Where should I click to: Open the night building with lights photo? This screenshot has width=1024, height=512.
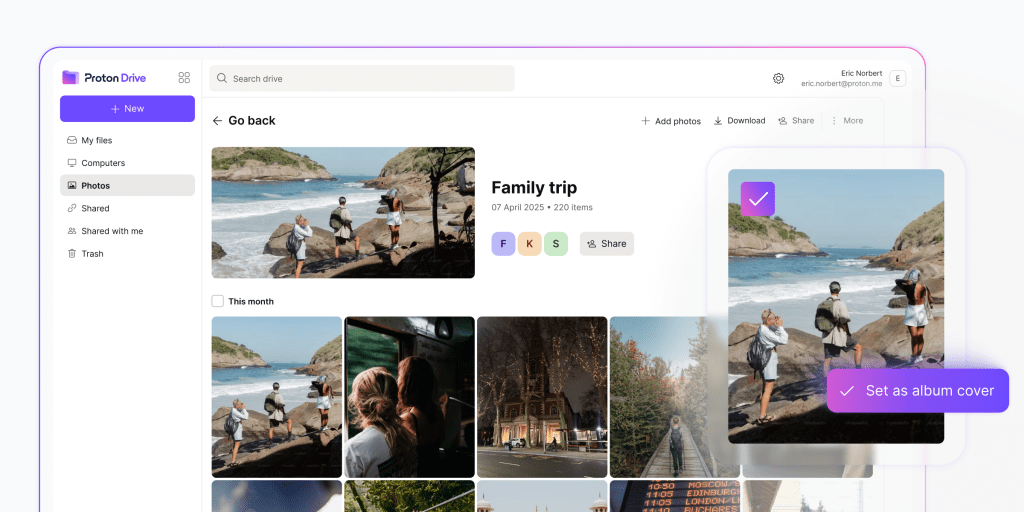tap(542, 397)
